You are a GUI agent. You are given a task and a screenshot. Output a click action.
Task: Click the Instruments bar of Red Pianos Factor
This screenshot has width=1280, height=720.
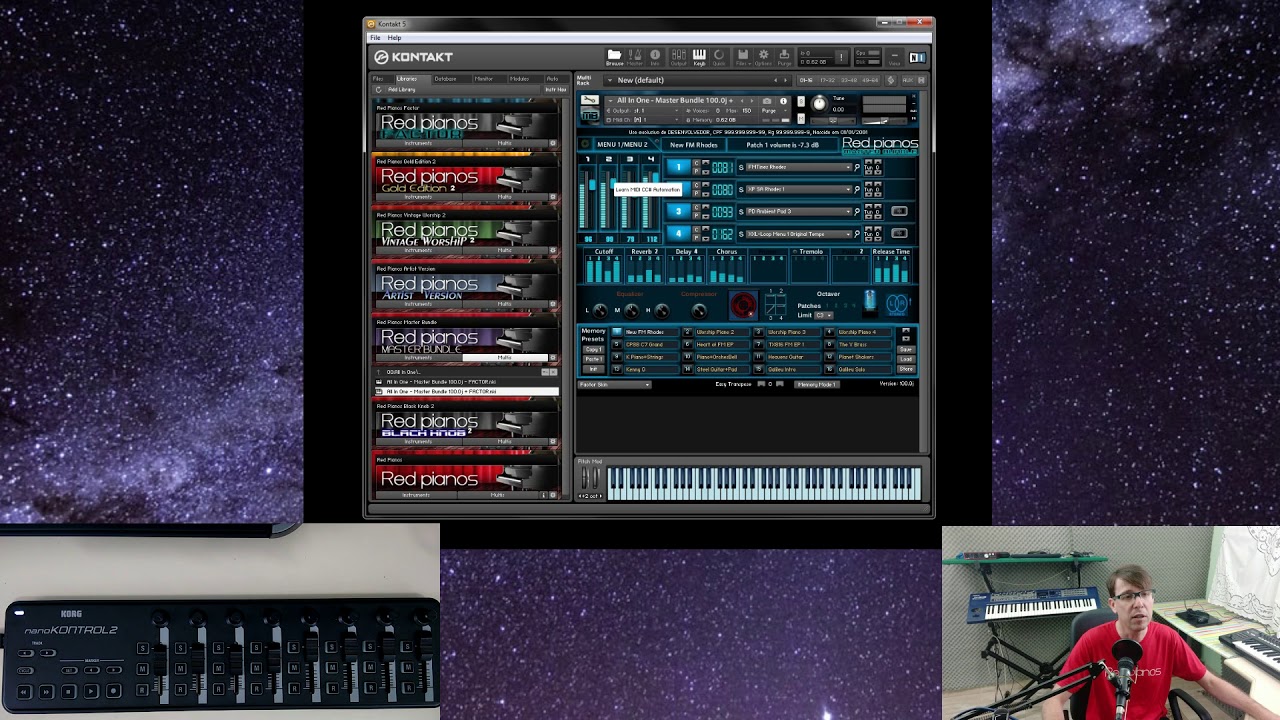(x=418, y=143)
